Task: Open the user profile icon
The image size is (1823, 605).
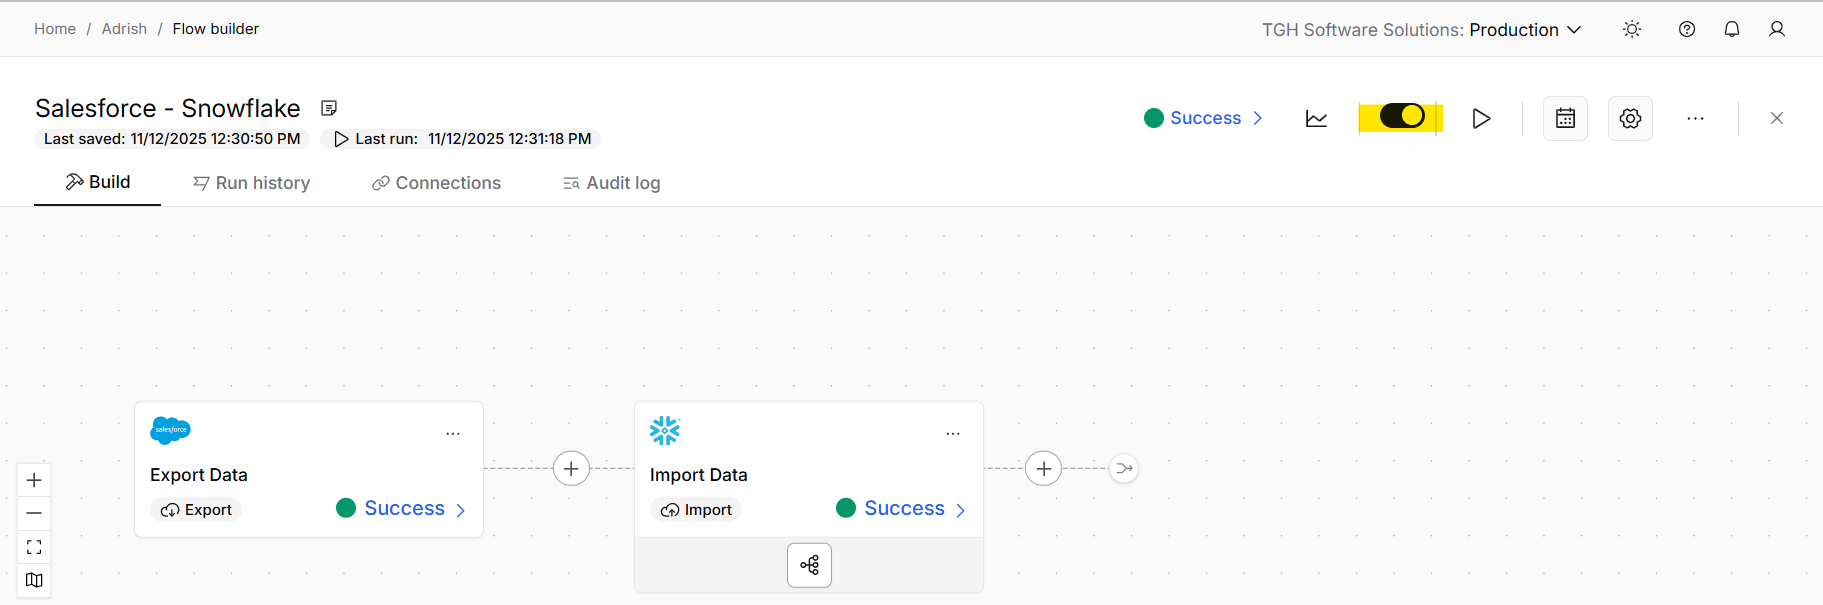Action: coord(1777,29)
